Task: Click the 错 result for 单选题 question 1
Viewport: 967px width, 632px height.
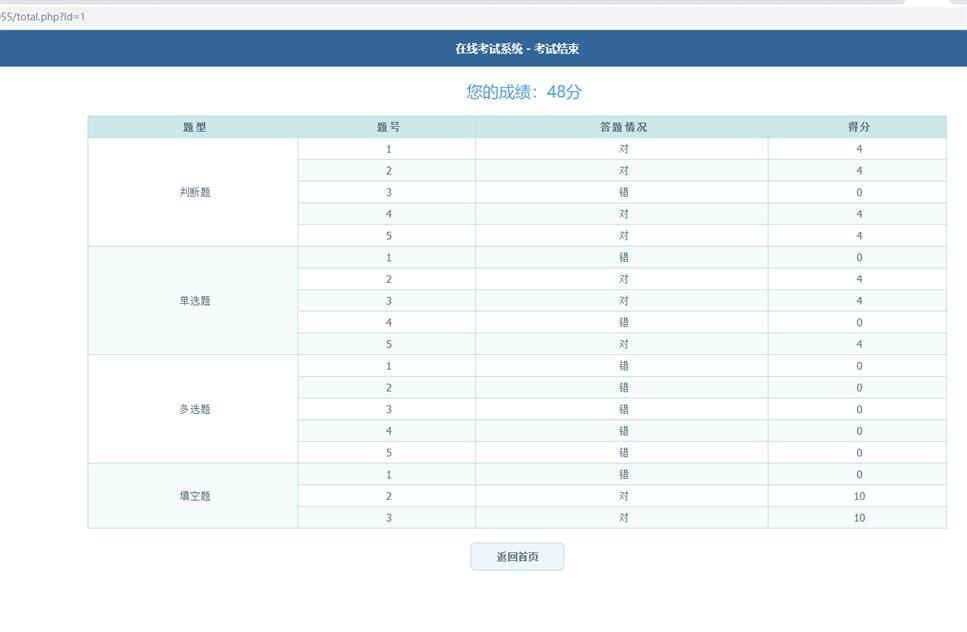Action: coord(623,257)
